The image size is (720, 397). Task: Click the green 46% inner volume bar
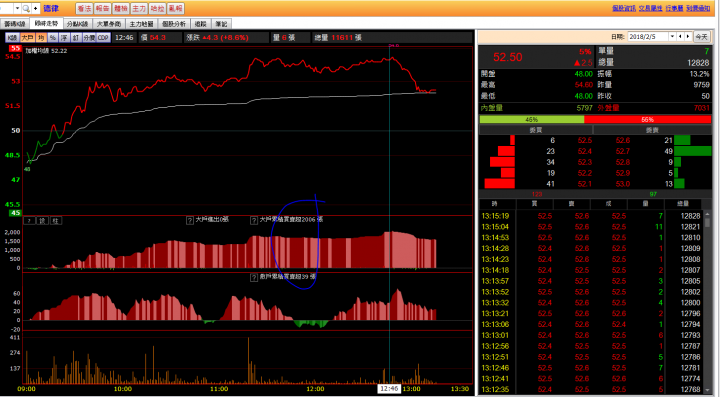point(532,119)
